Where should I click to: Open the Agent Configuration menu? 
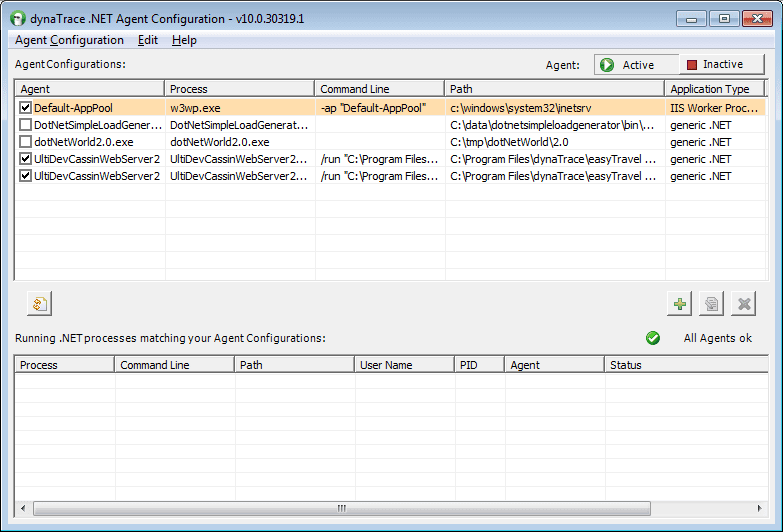pos(69,40)
